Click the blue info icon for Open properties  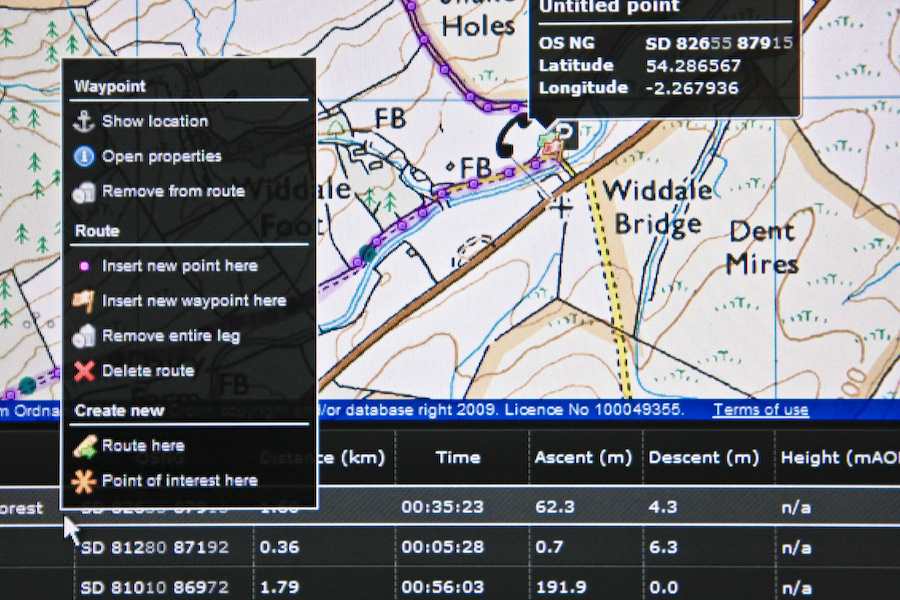[84, 157]
